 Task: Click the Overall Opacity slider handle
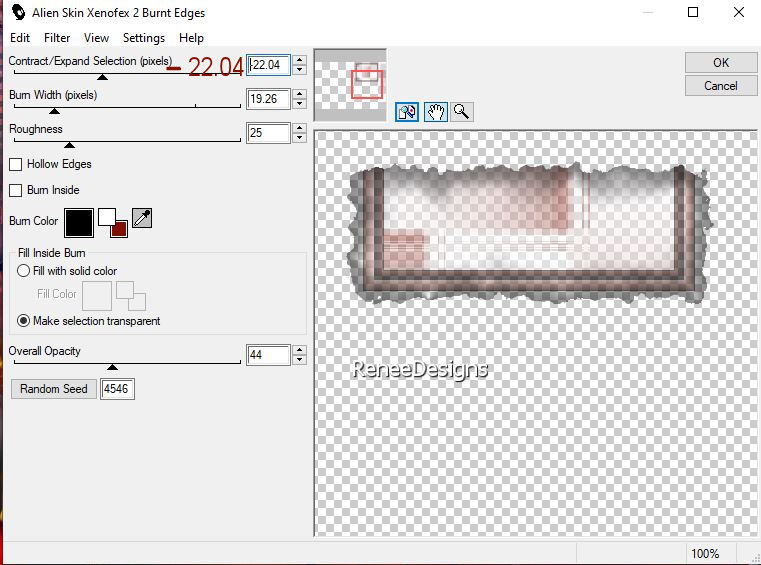(112, 367)
